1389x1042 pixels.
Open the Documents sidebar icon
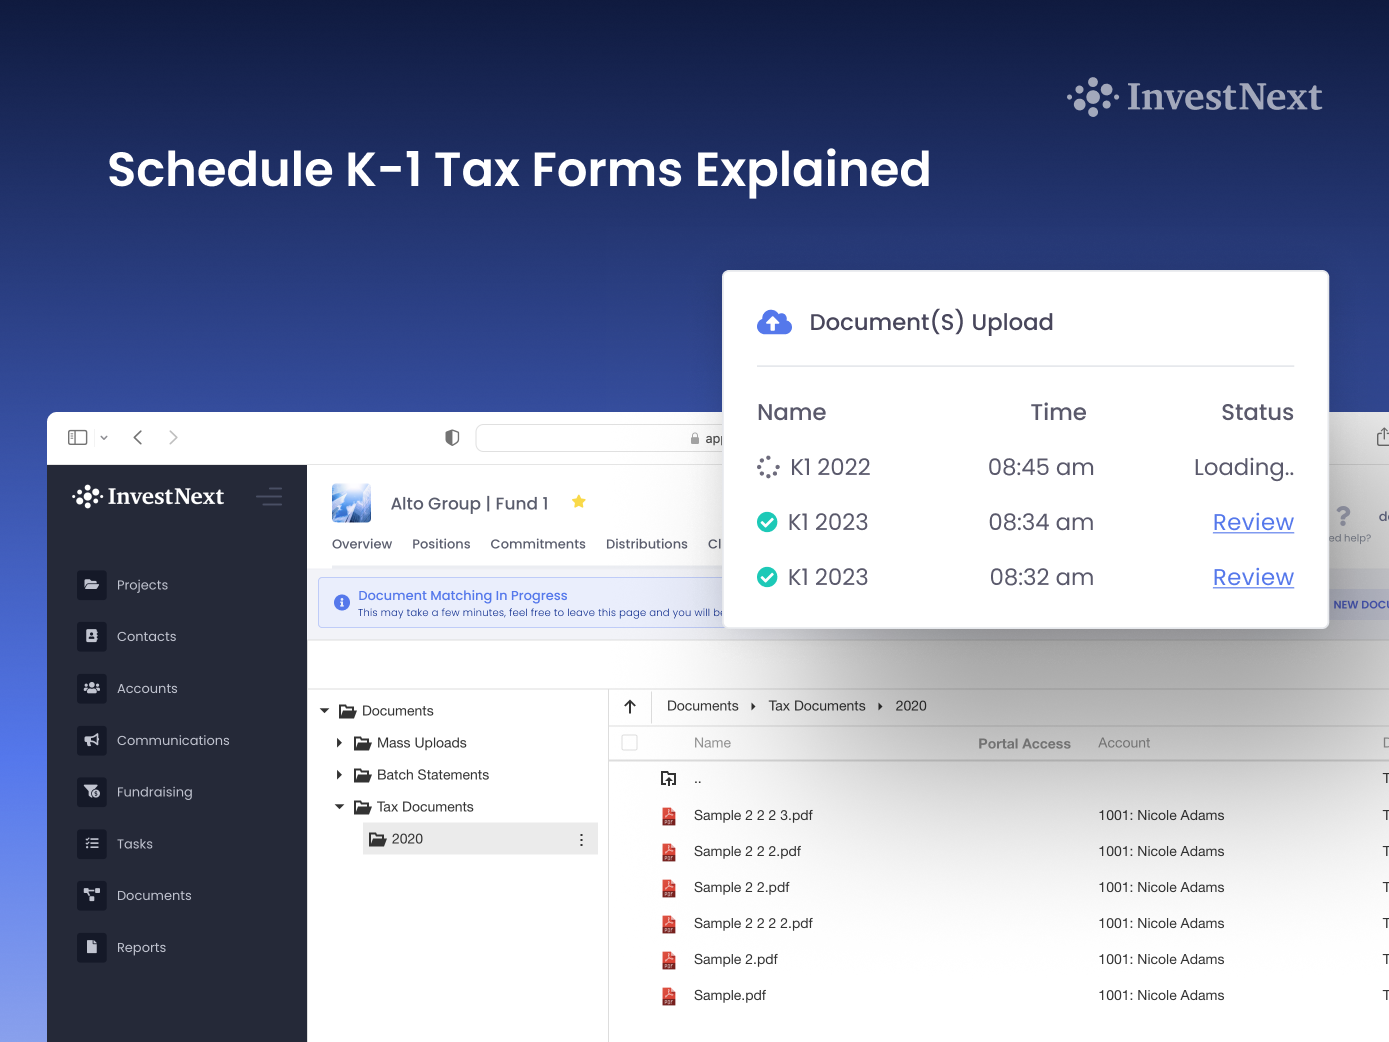pyautogui.click(x=91, y=895)
